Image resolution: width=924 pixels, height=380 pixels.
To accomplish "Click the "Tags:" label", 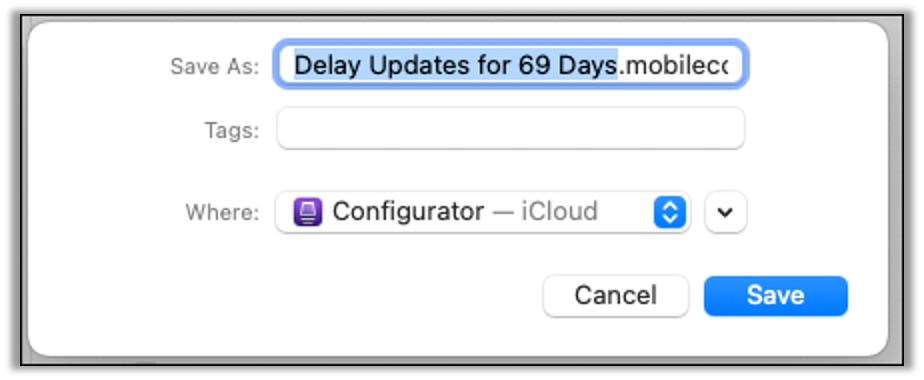I will pyautogui.click(x=232, y=130).
